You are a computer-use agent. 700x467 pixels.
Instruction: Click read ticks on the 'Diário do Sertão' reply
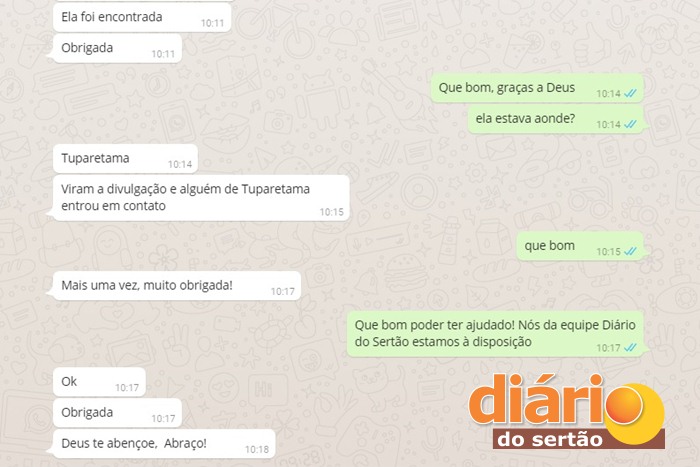point(630,347)
